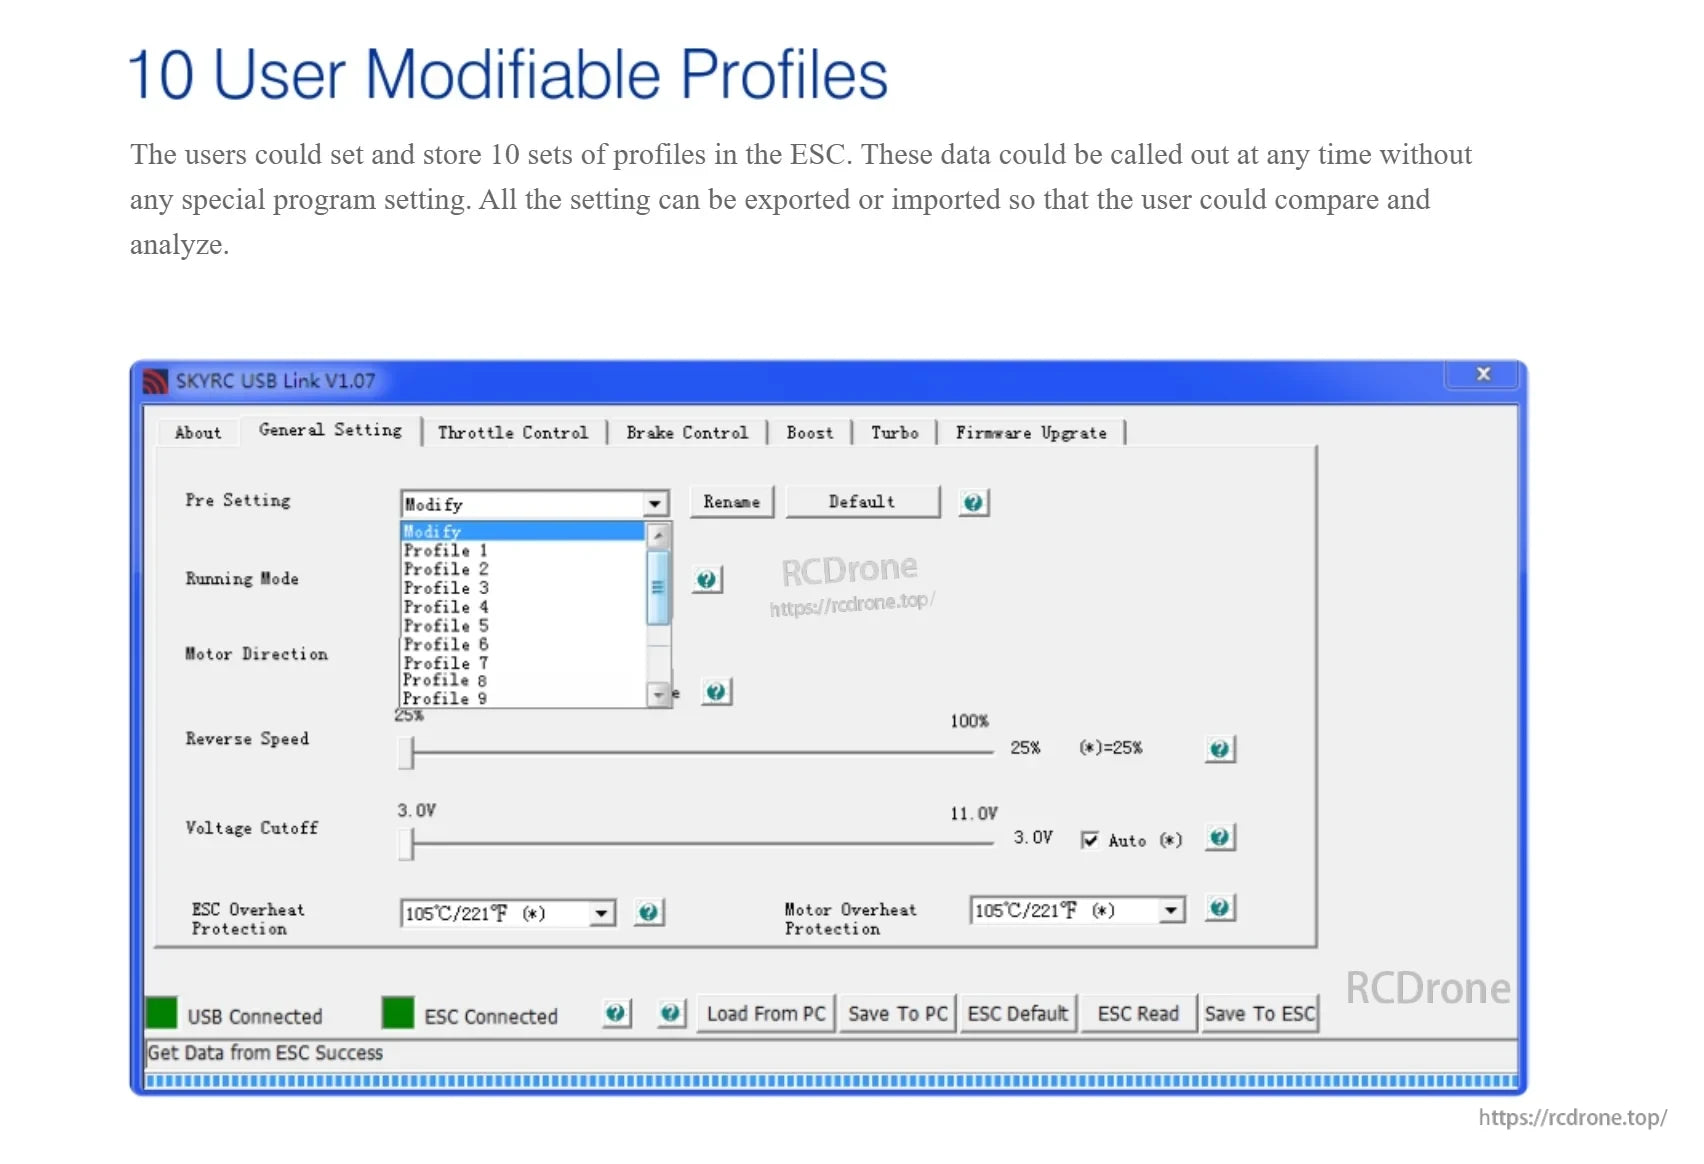Screen dimensions: 1704x1164
Task: Open help icon beside Motor Direction
Action: coord(715,691)
